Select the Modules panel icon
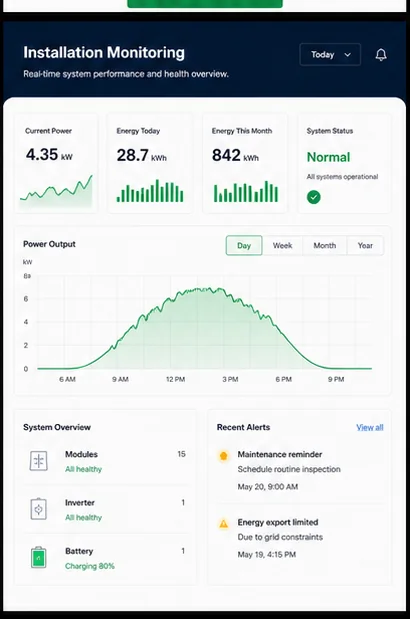 click(39, 461)
